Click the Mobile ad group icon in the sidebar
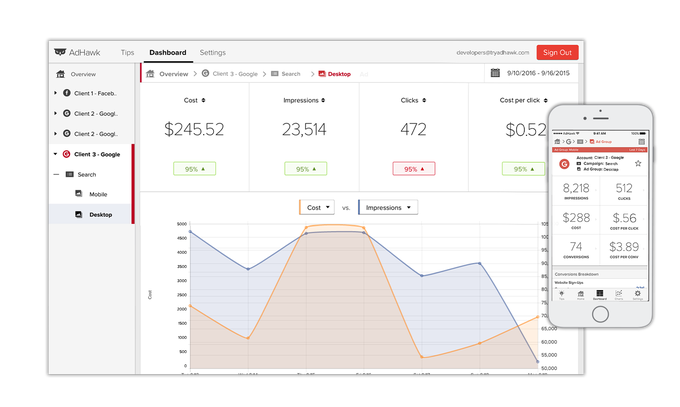Image resolution: width=680 pixels, height=407 pixels. [x=78, y=194]
